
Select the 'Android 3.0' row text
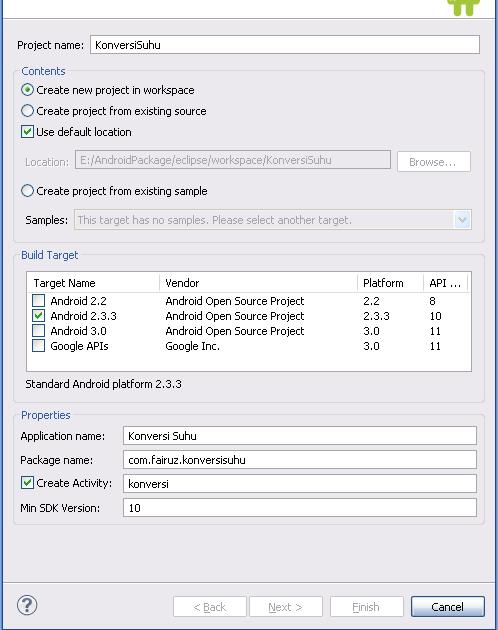(x=78, y=331)
